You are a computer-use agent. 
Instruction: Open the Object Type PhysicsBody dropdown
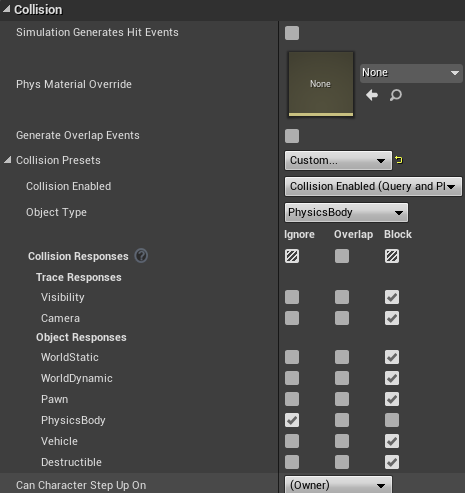coord(346,212)
